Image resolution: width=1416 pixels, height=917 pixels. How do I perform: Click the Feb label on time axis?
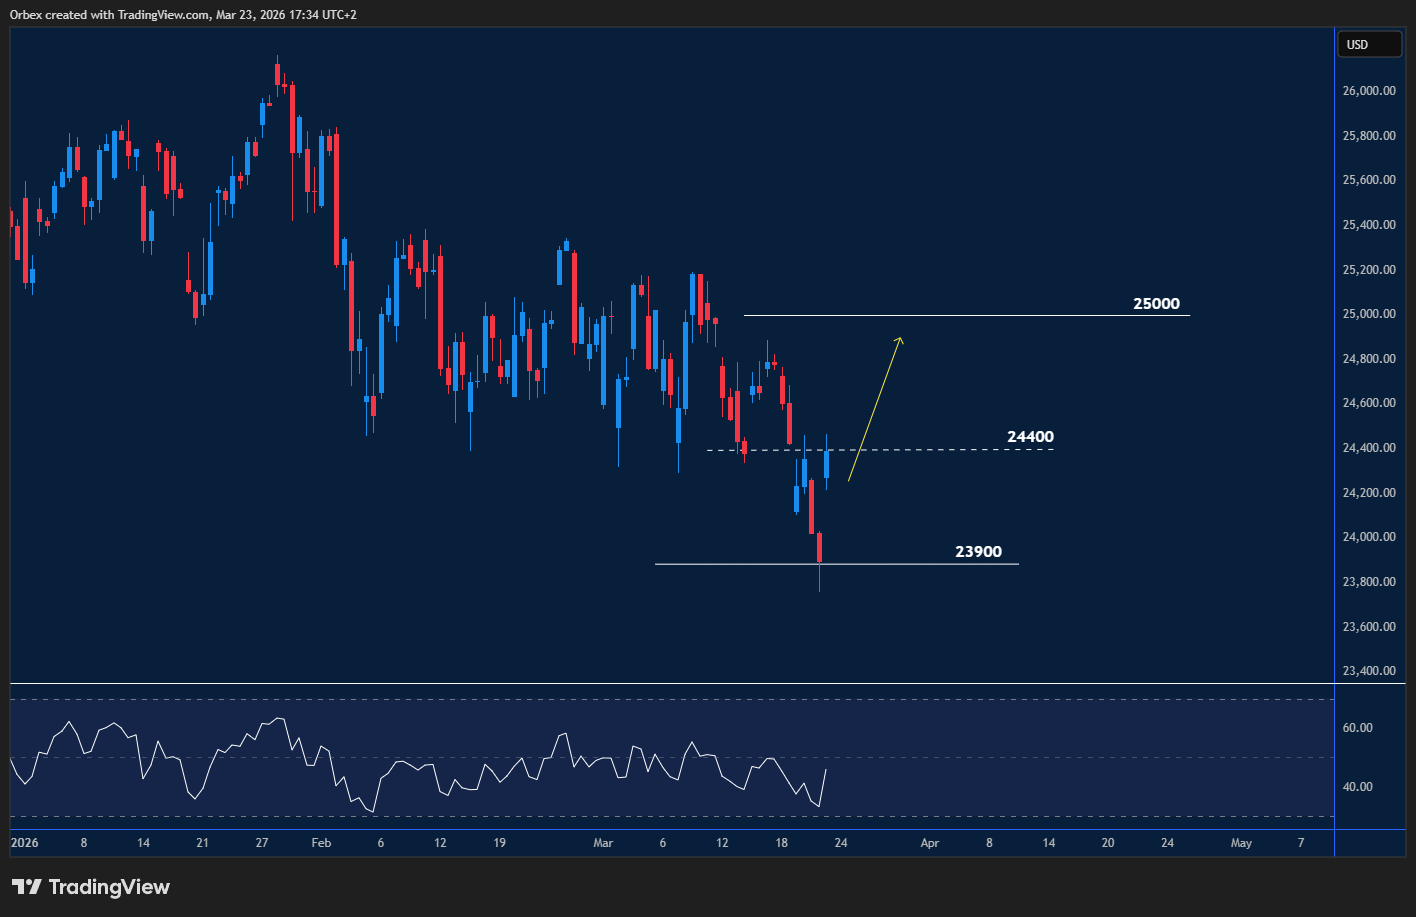(x=321, y=843)
